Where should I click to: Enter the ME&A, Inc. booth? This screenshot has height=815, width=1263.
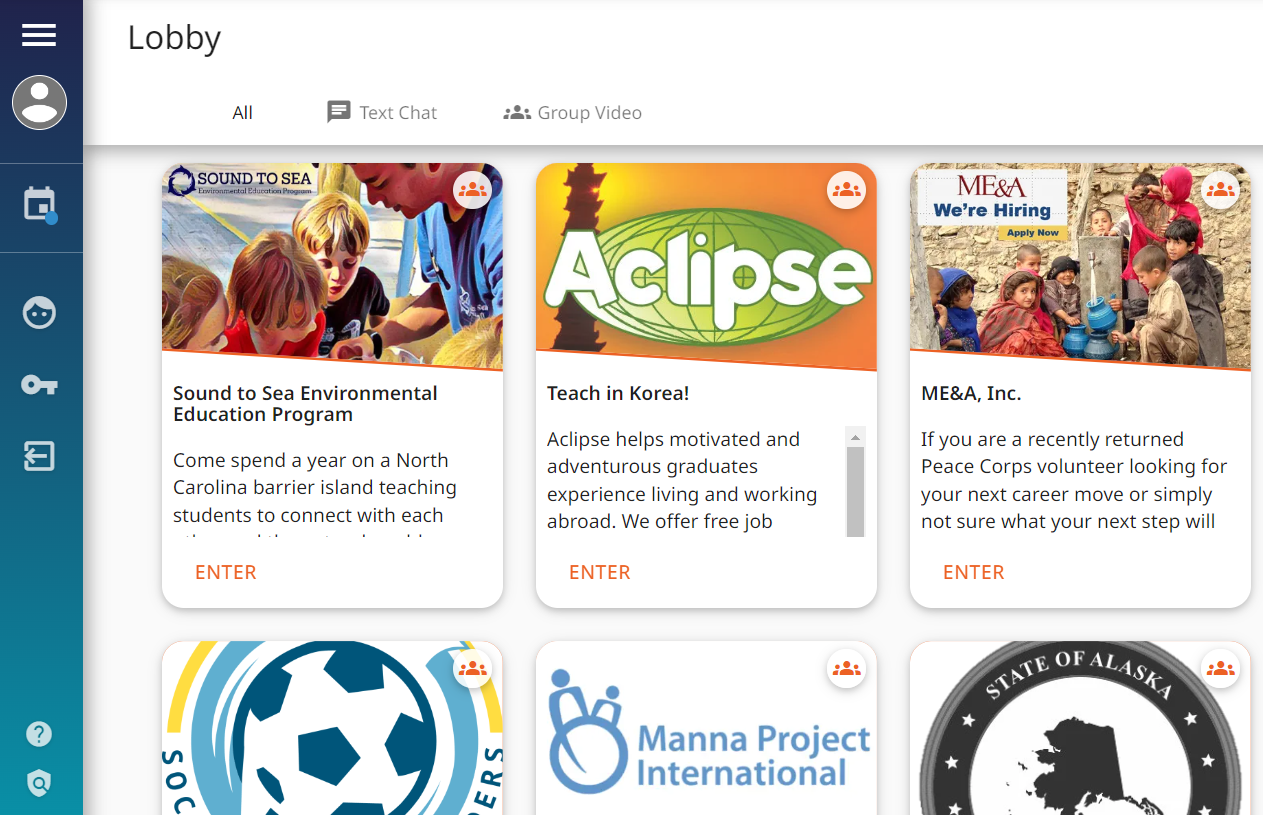point(974,572)
